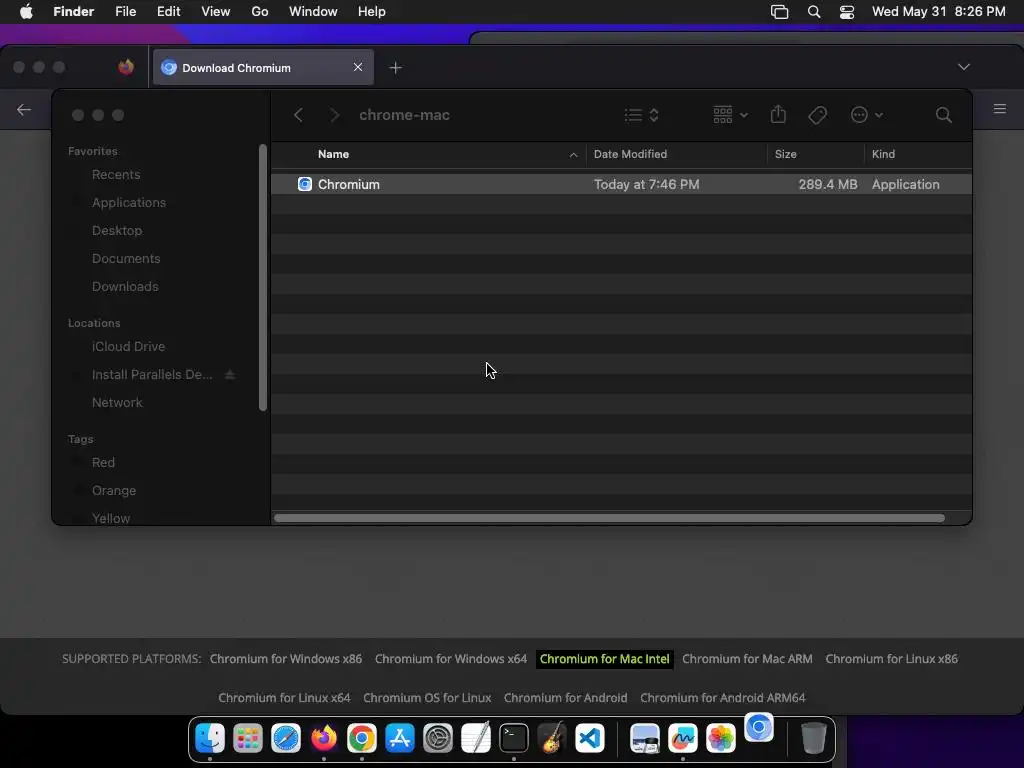This screenshot has width=1024, height=768.
Task: Click the Share toolbar icon
Action: (778, 115)
